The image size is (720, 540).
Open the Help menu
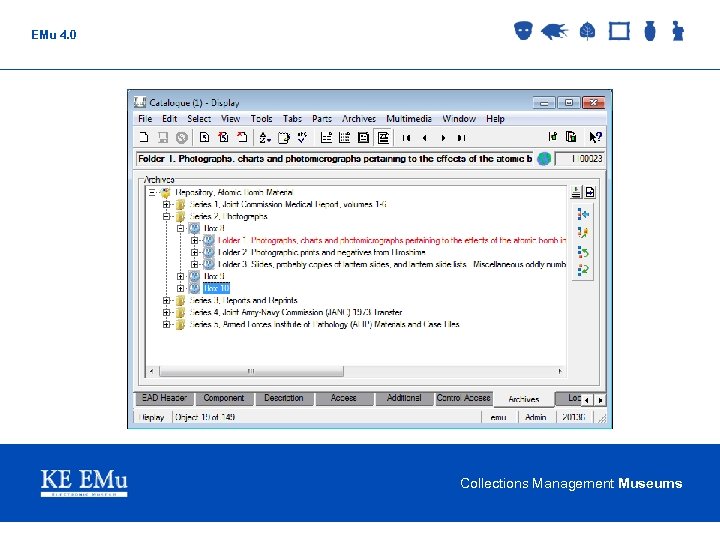495,118
